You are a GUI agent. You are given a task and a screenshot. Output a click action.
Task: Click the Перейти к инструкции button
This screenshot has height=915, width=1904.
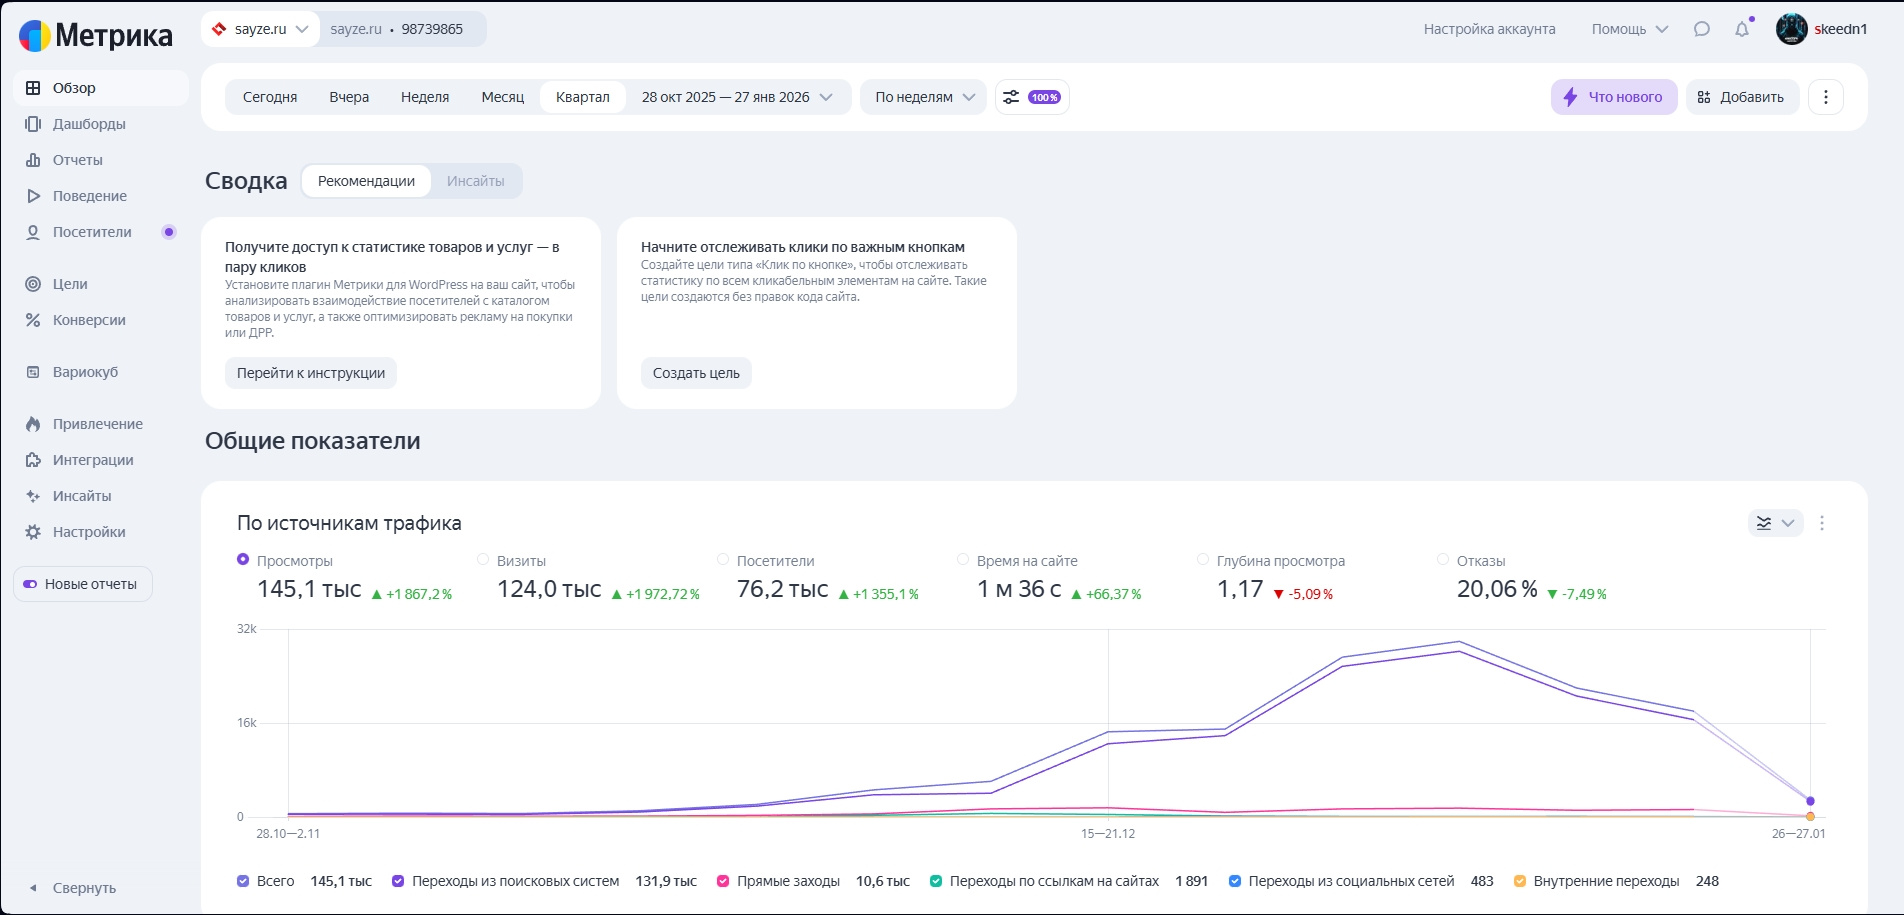point(310,373)
